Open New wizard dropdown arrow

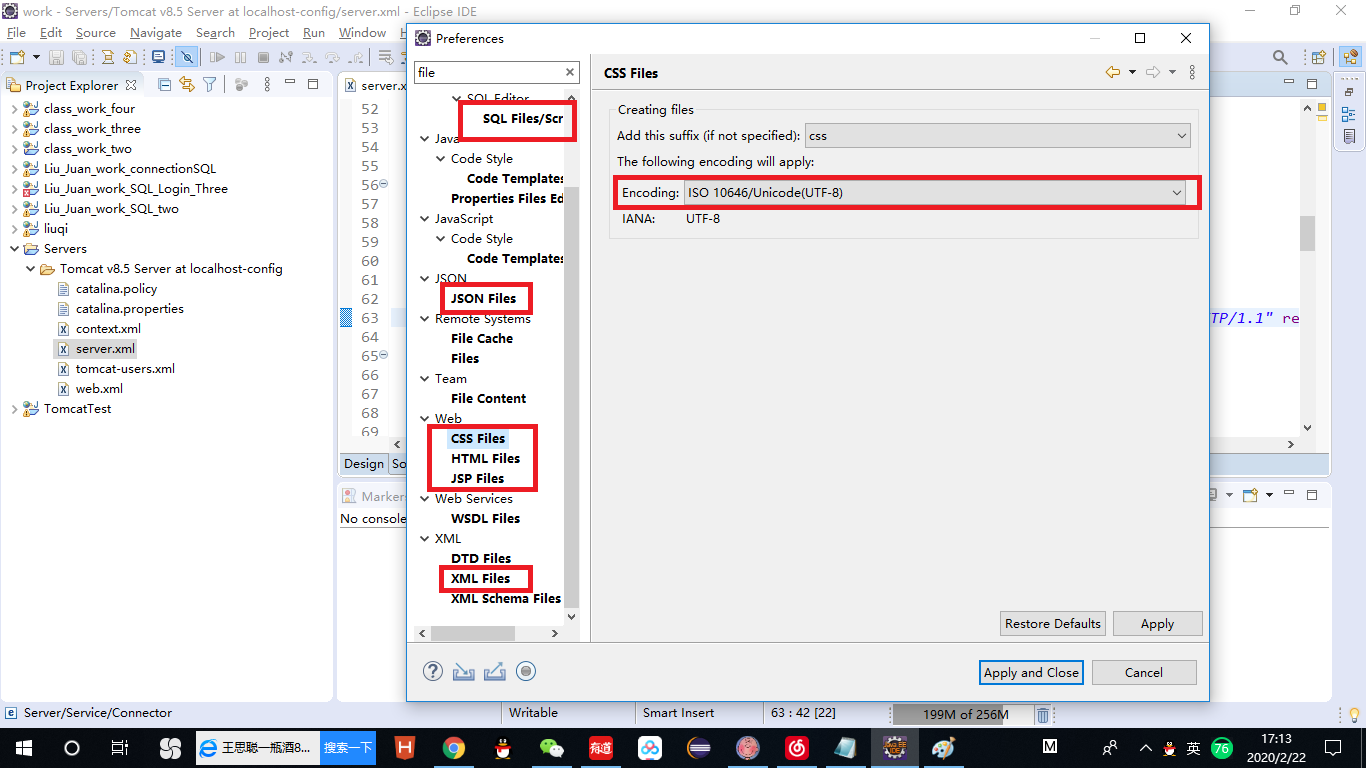click(x=36, y=58)
